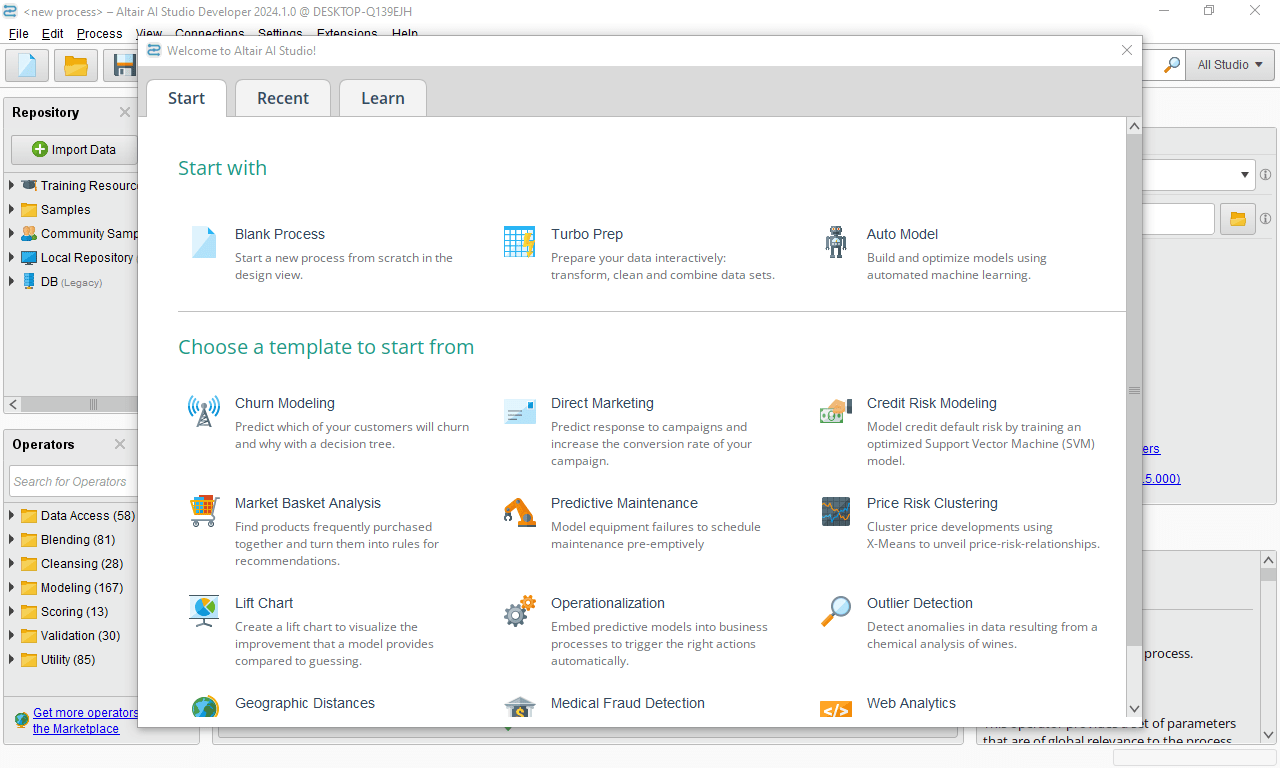Expand the Validation (30) operators group
The image size is (1280, 768).
[12, 635]
